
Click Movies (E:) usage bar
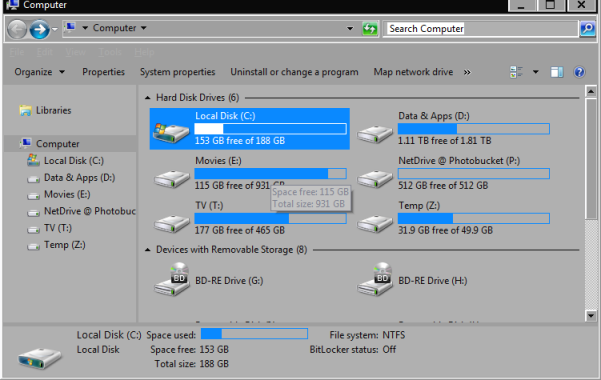click(271, 174)
